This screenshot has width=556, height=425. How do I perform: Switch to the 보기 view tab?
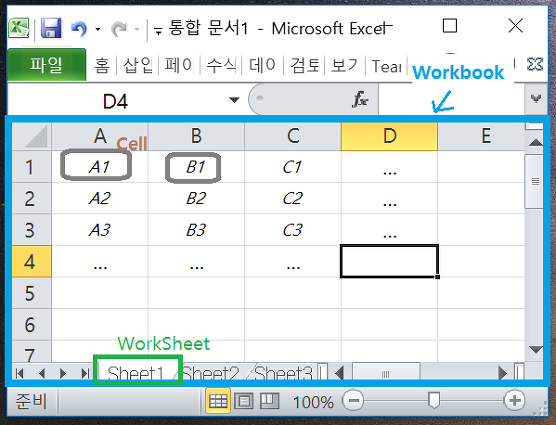(x=345, y=66)
